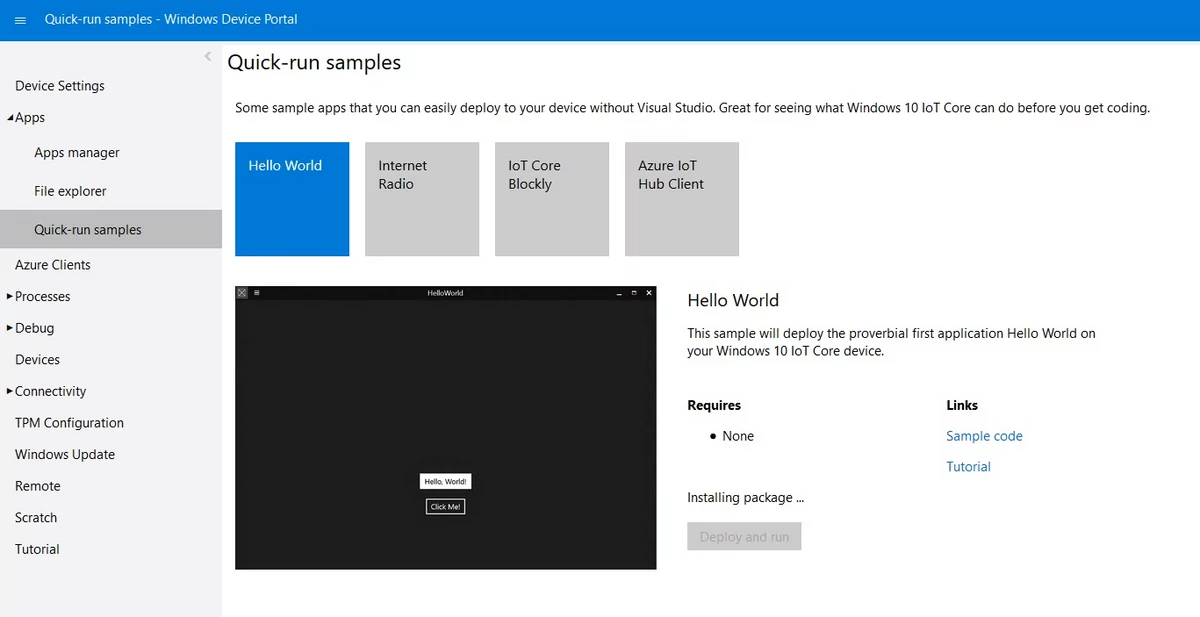Click Hello, World! box in preview
The image size is (1200, 617).
coord(445,481)
